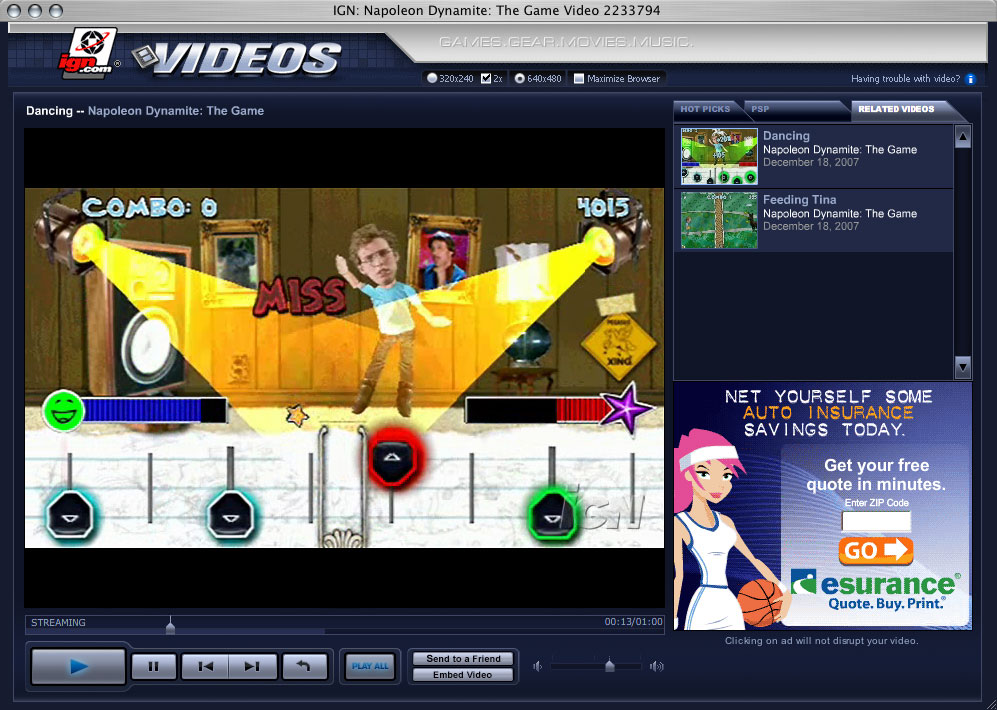
Task: Skip to next video track
Action: 252,666
